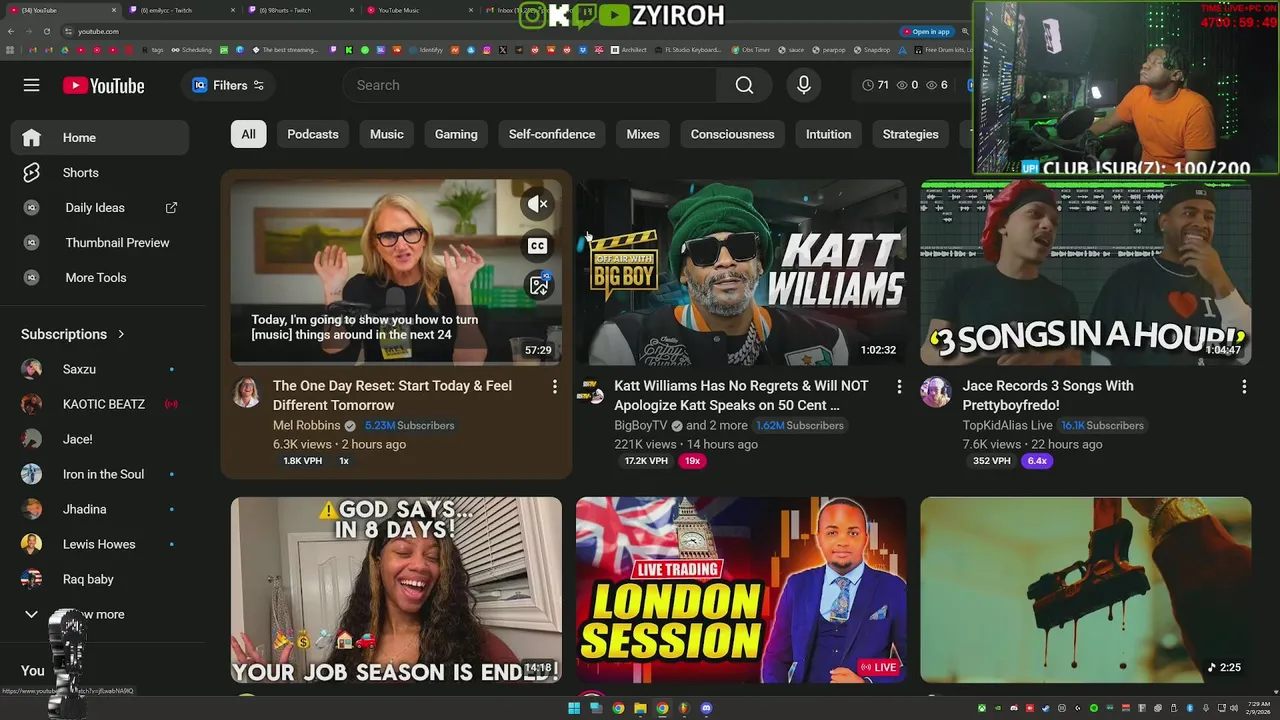Click BigBoyTV channel avatar
Image resolution: width=1280 pixels, height=720 pixels.
click(591, 393)
